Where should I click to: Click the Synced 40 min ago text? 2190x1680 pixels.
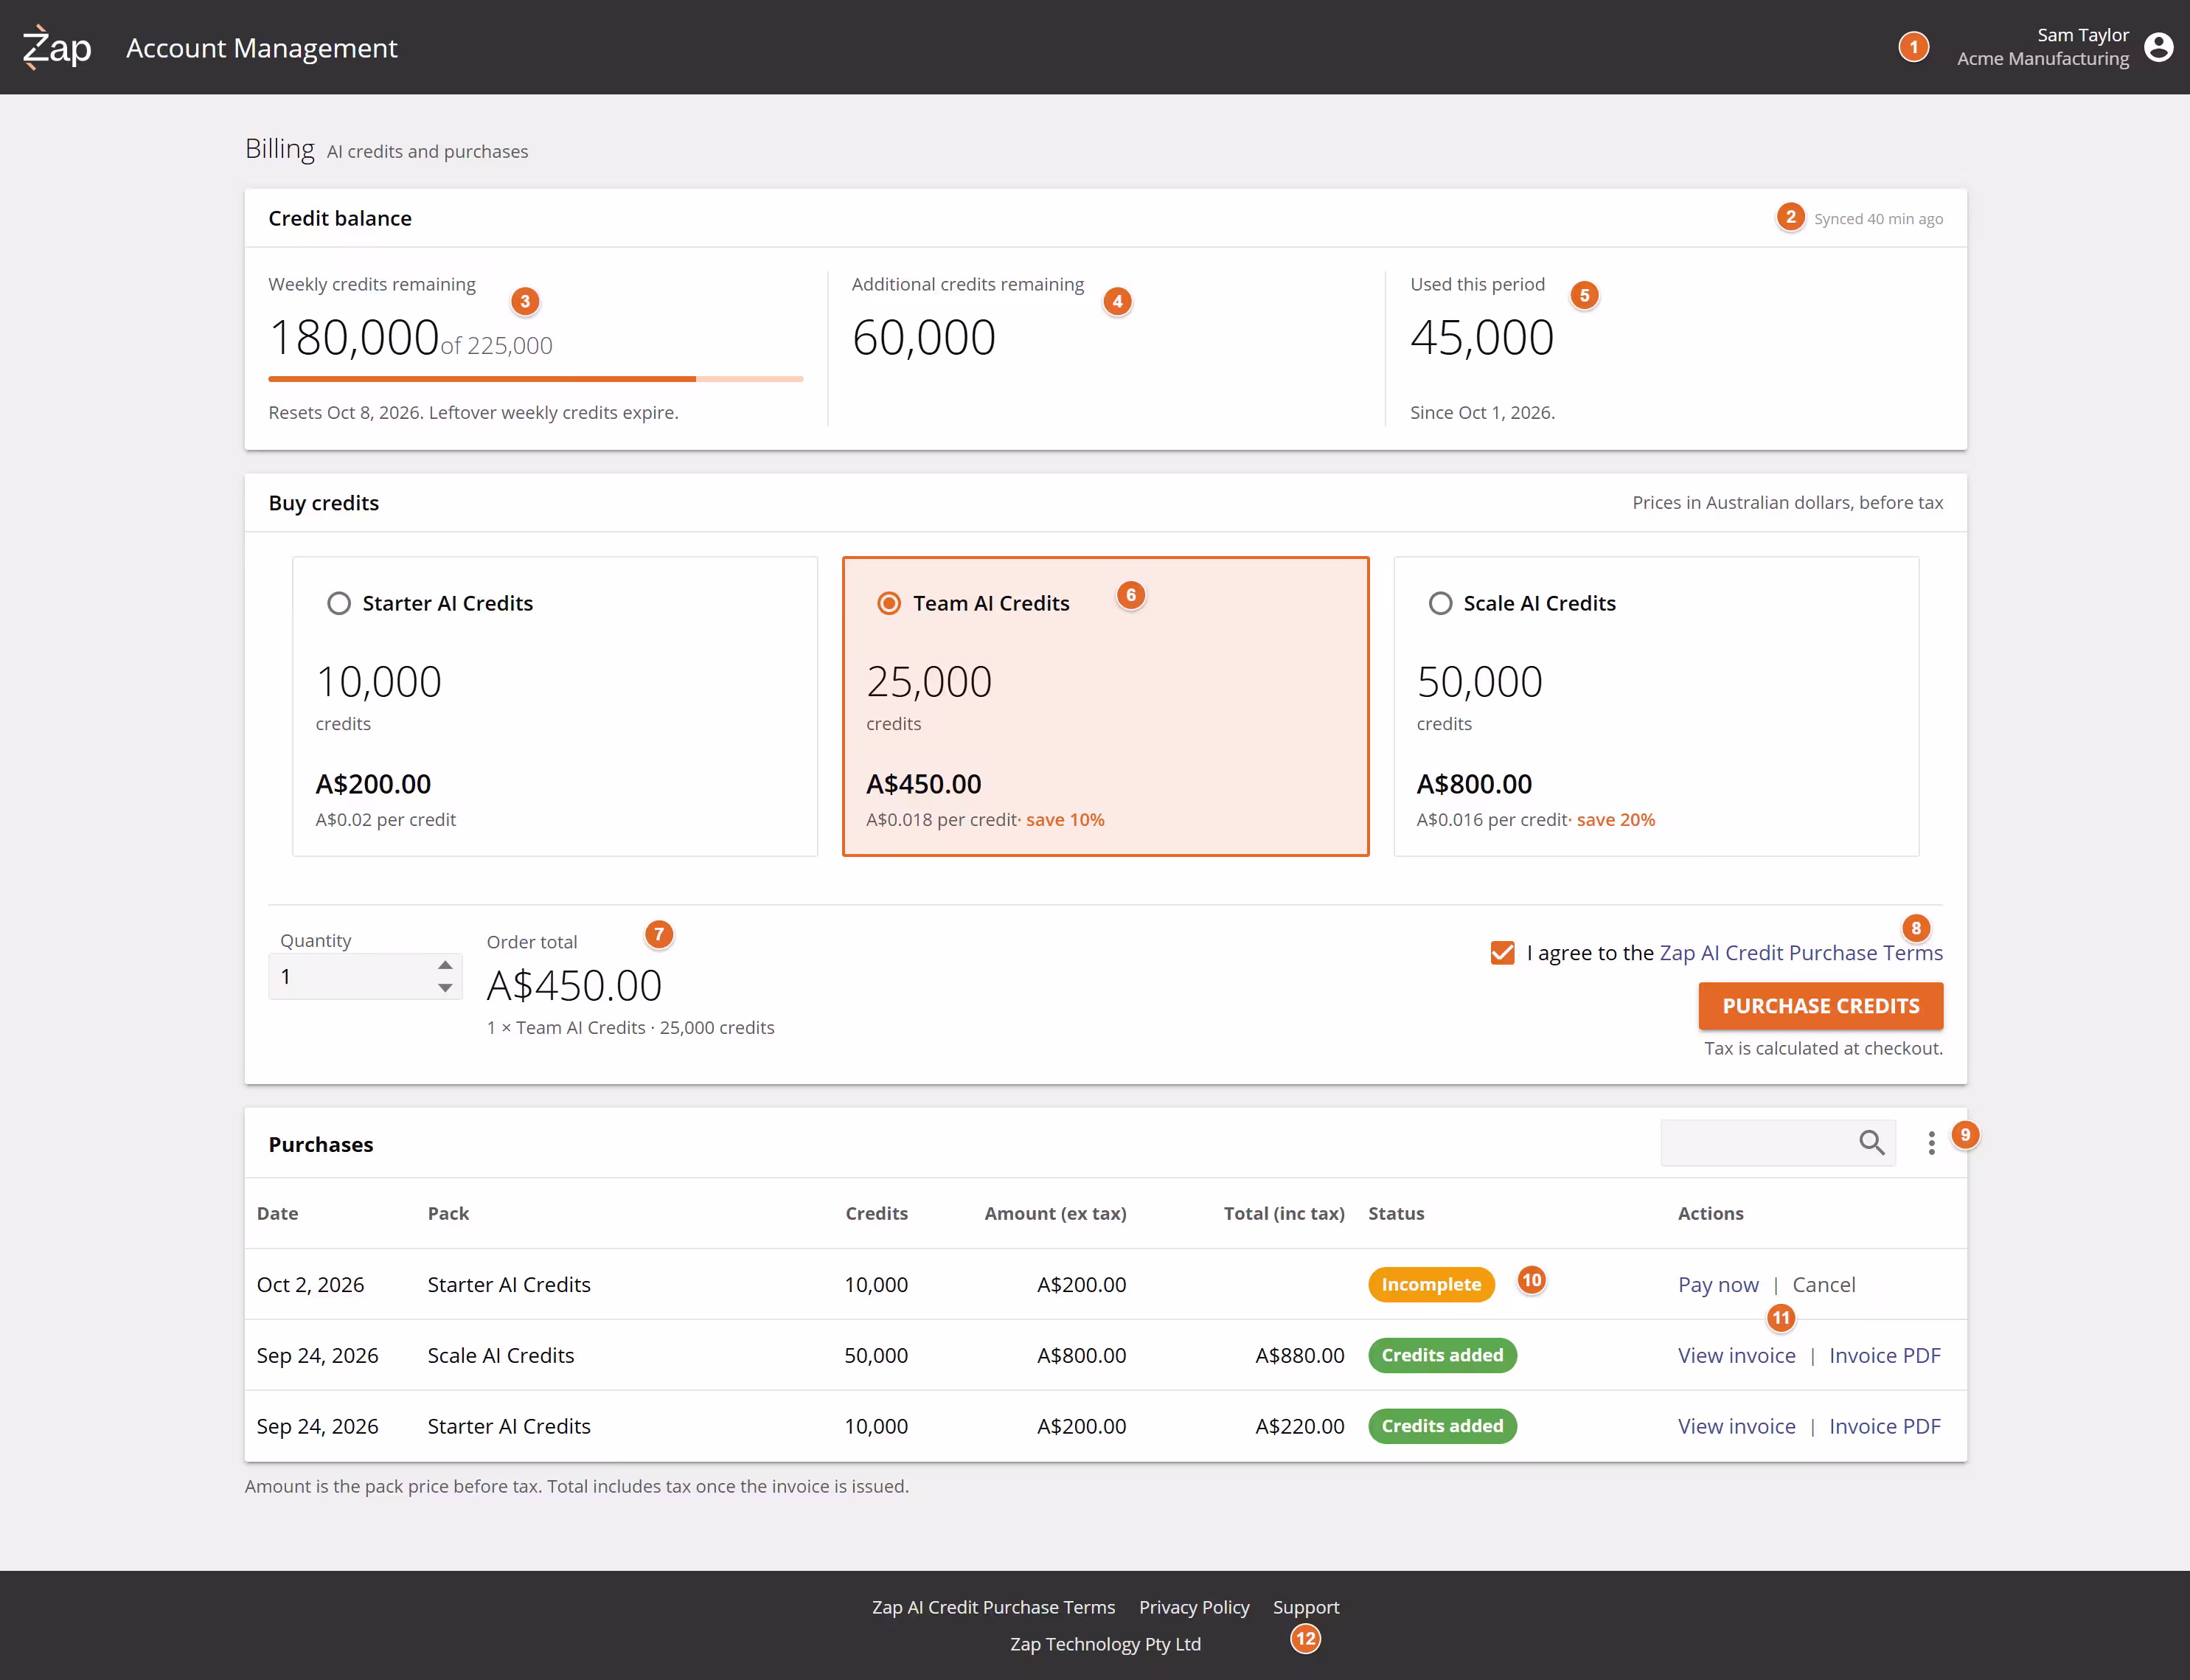(1878, 219)
